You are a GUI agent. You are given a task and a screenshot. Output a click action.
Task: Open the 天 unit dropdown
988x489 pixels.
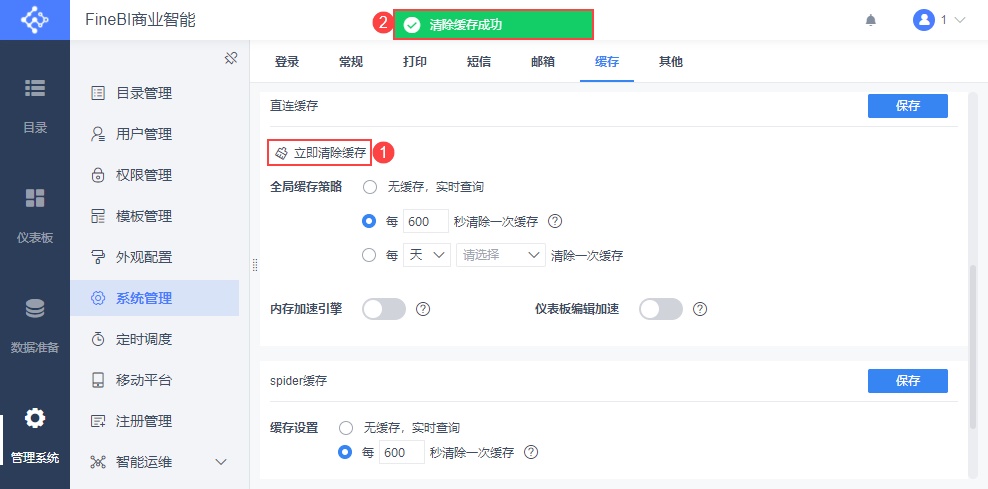427,255
